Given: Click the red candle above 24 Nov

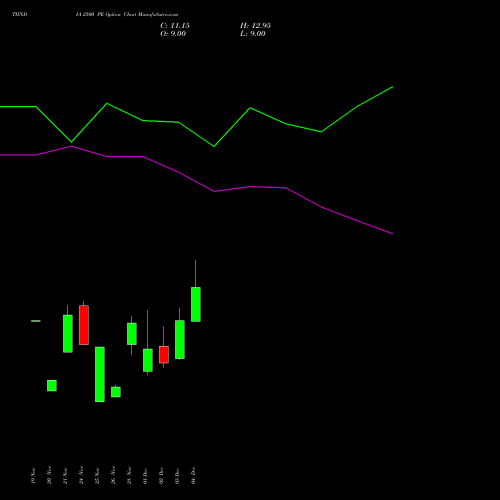Looking at the screenshot, I should 84,325.
